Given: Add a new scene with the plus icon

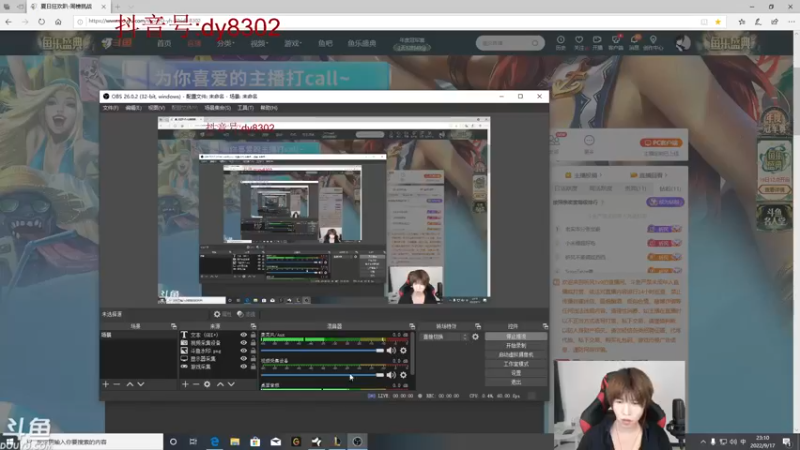Looking at the screenshot, I should (106, 384).
